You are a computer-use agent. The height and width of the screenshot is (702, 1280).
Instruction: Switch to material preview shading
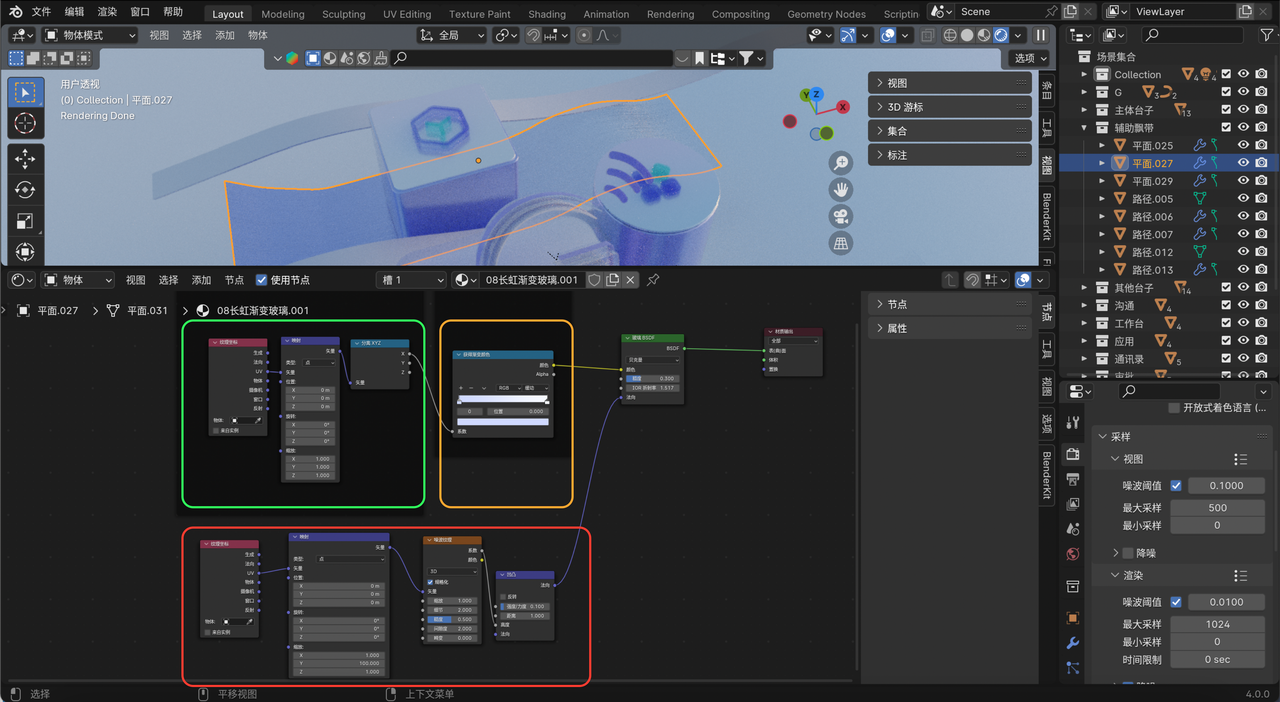(x=985, y=35)
